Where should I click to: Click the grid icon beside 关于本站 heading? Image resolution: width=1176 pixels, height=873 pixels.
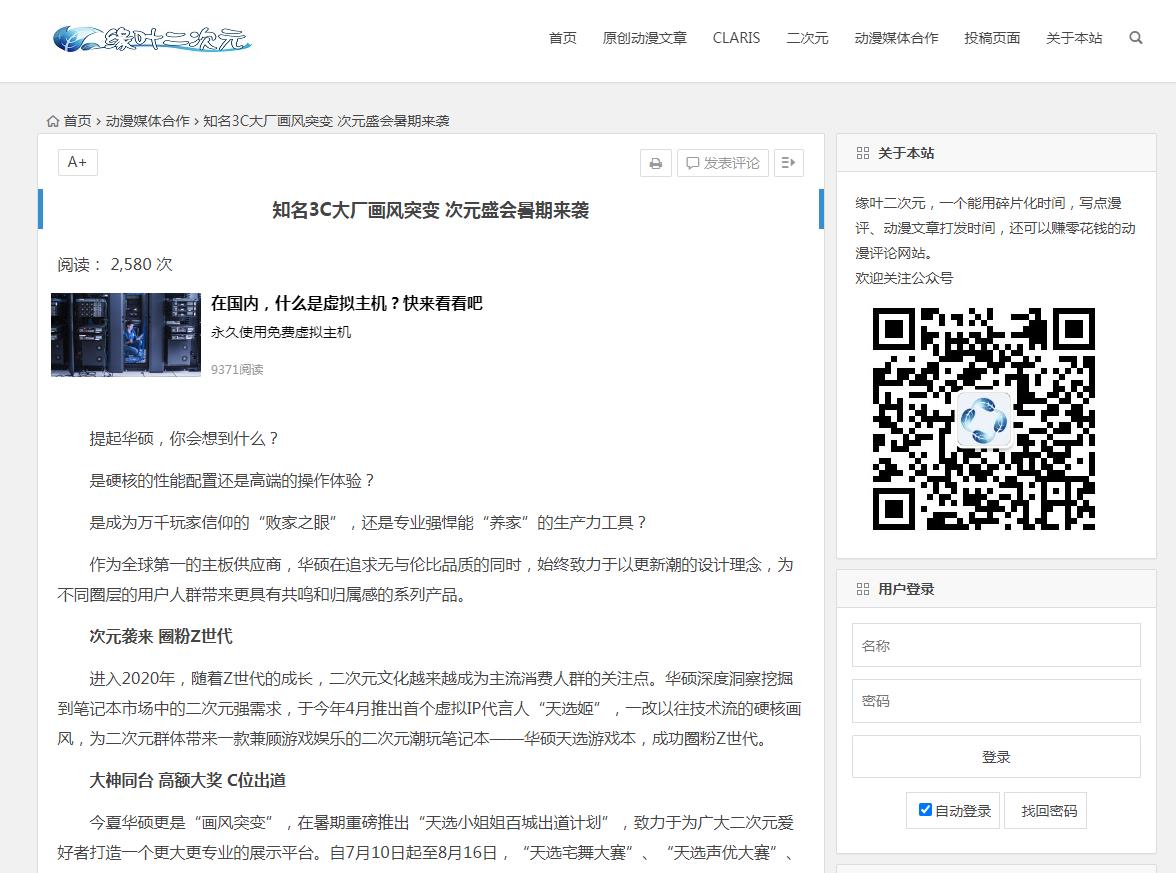[x=862, y=153]
